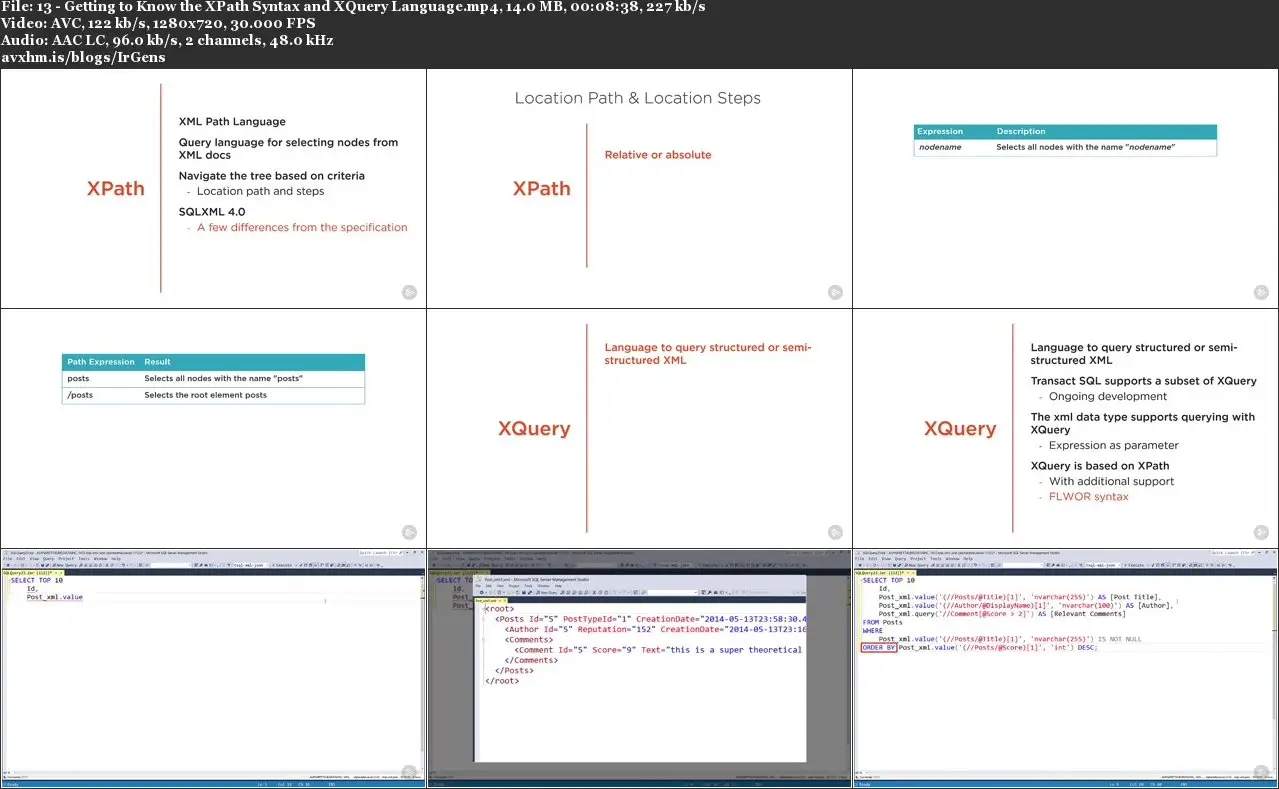Select the video file name line
The image size is (1279, 789).
[353, 7]
